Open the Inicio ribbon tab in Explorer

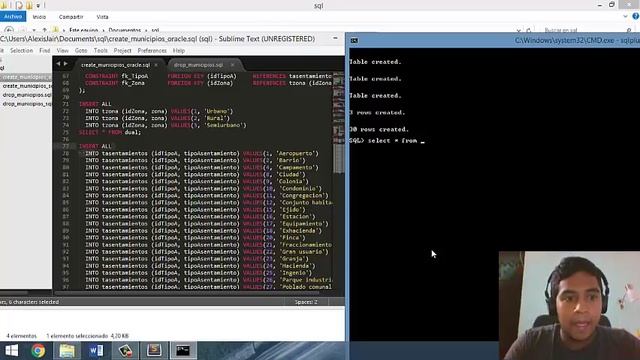(x=39, y=17)
